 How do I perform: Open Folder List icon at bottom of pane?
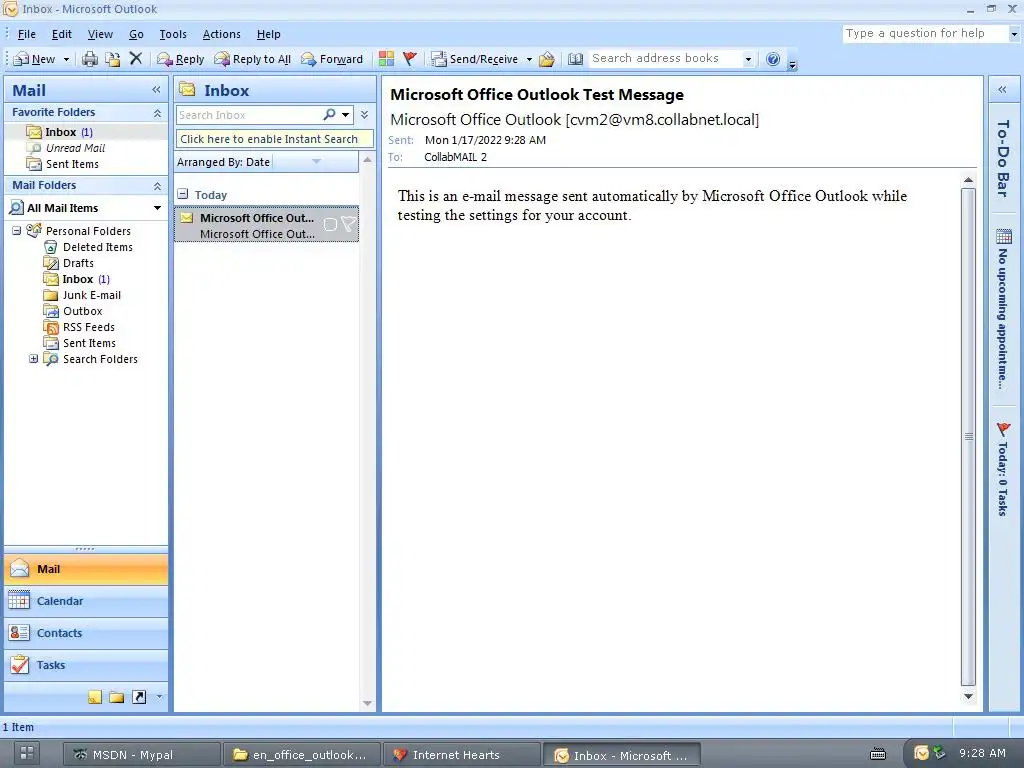(117, 697)
